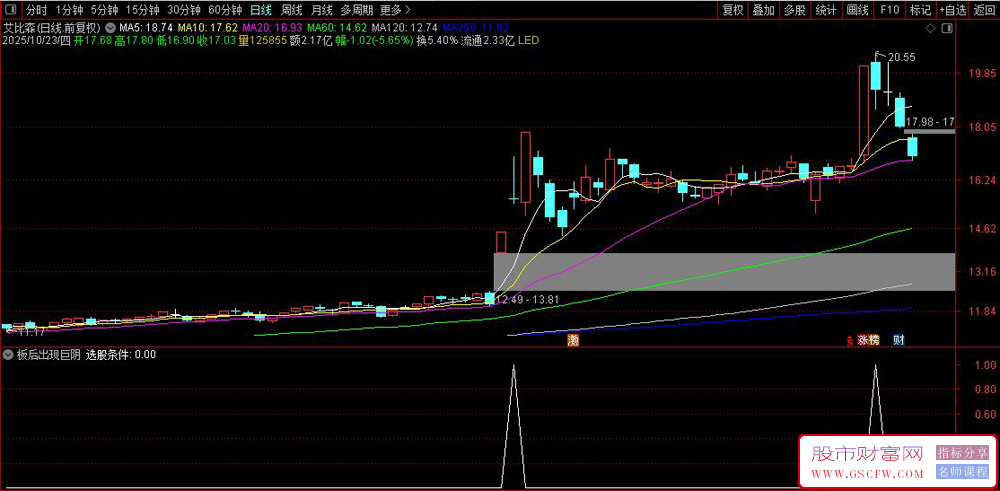Click the 19.85 price axis label

981,73
